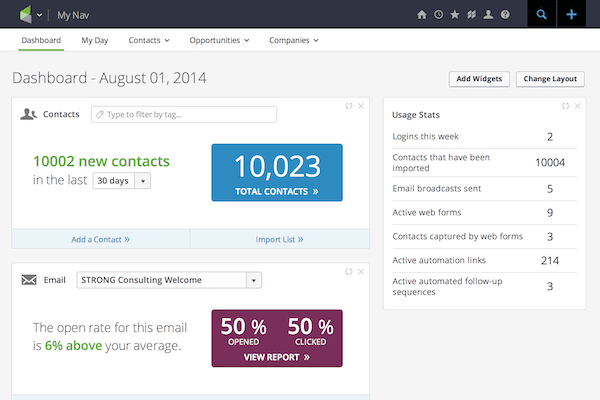
Task: Click the home icon in the top bar
Action: click(422, 15)
